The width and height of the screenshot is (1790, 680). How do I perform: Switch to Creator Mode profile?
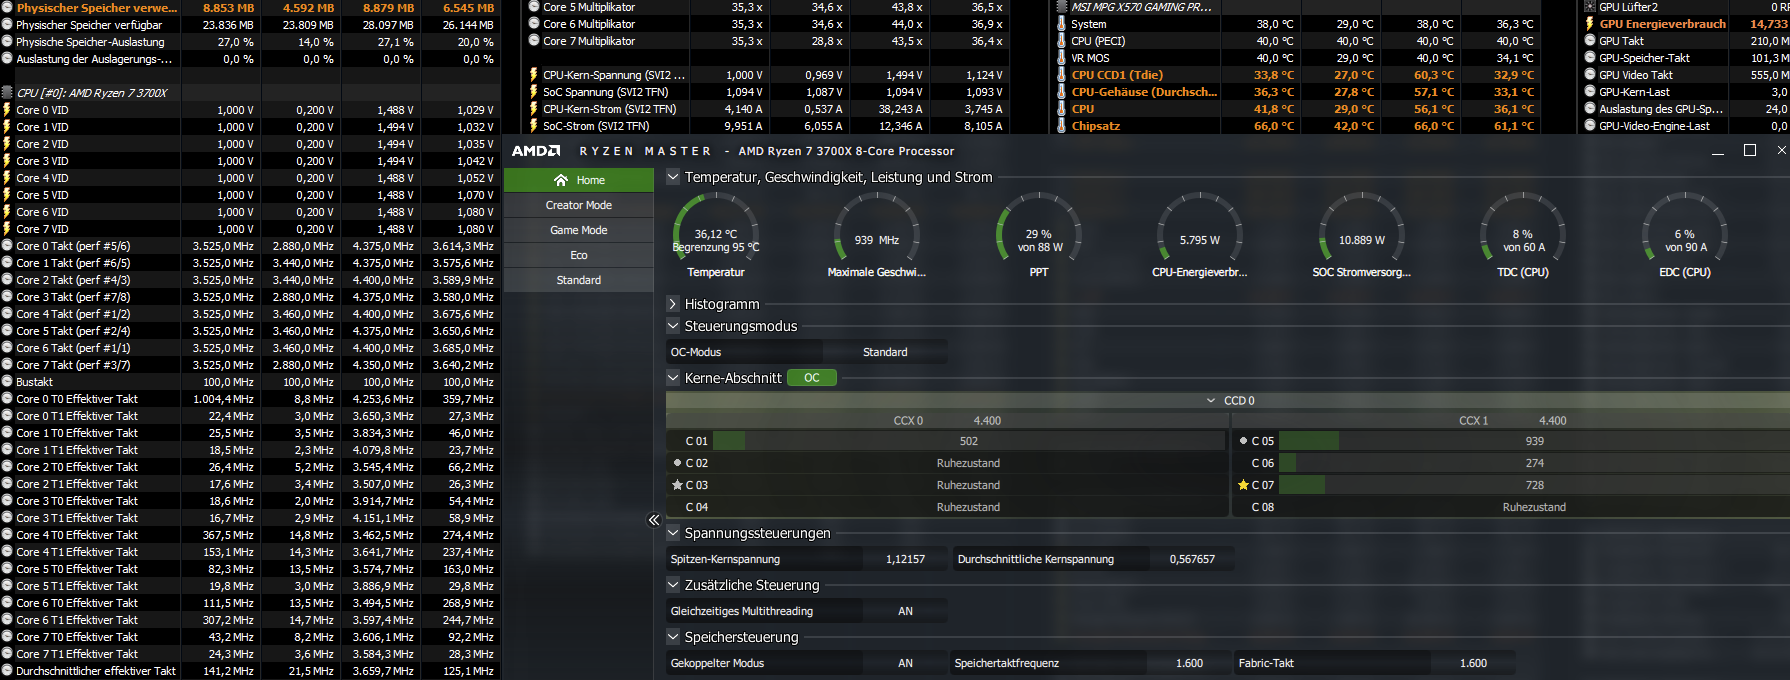pyautogui.click(x=579, y=205)
